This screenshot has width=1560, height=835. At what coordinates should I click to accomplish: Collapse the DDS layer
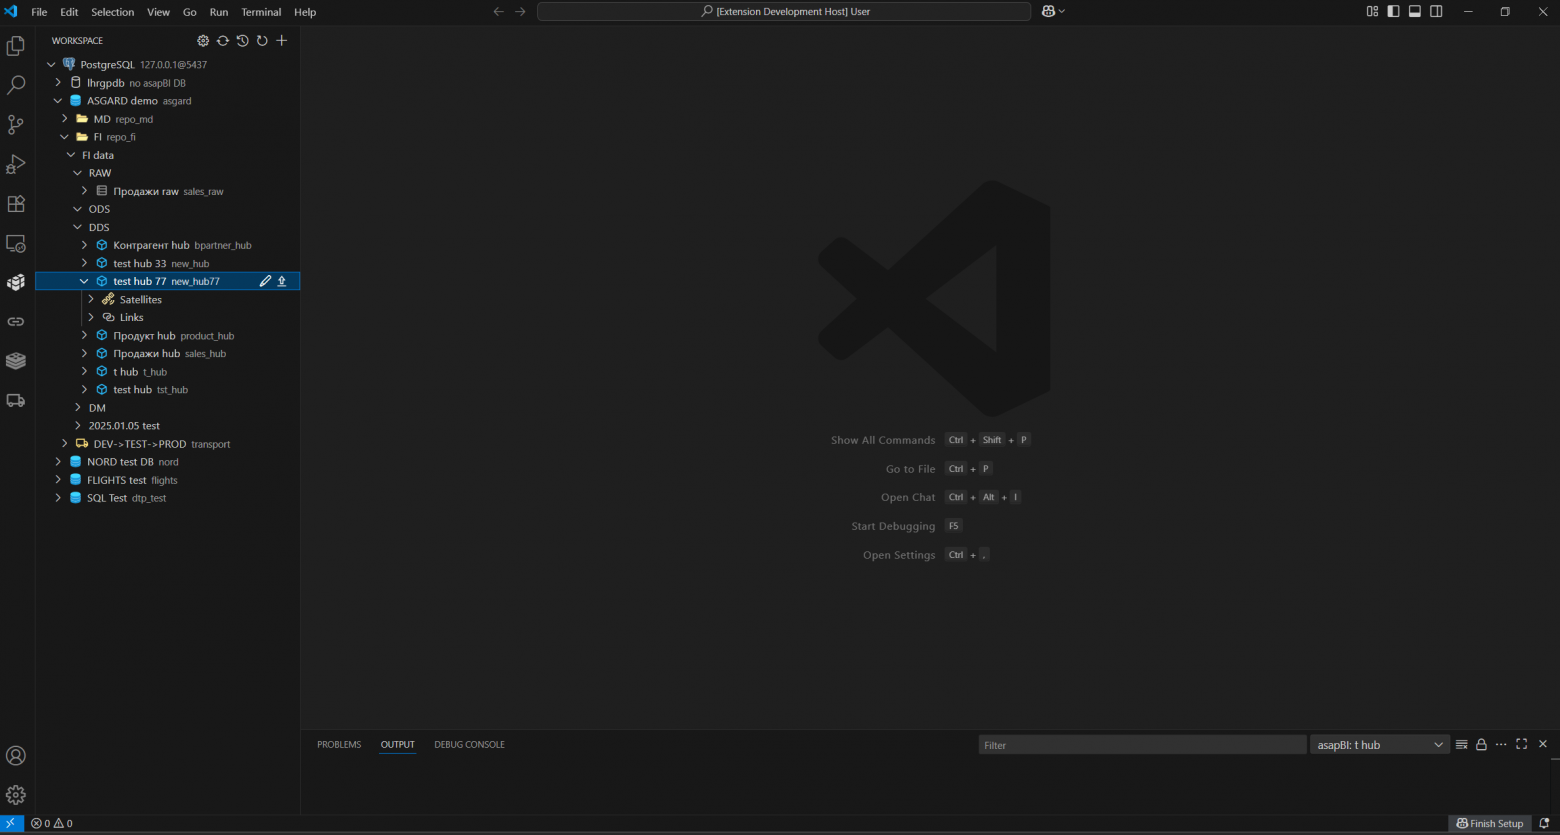click(78, 227)
